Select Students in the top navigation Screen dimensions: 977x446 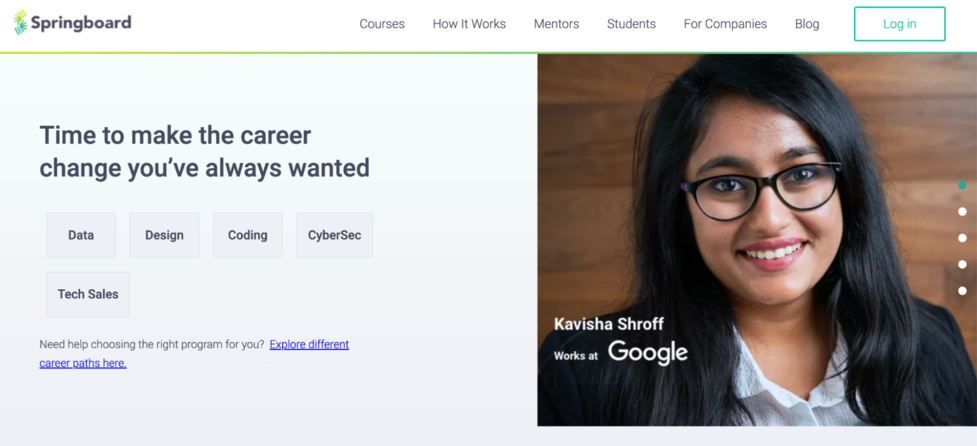coord(631,24)
